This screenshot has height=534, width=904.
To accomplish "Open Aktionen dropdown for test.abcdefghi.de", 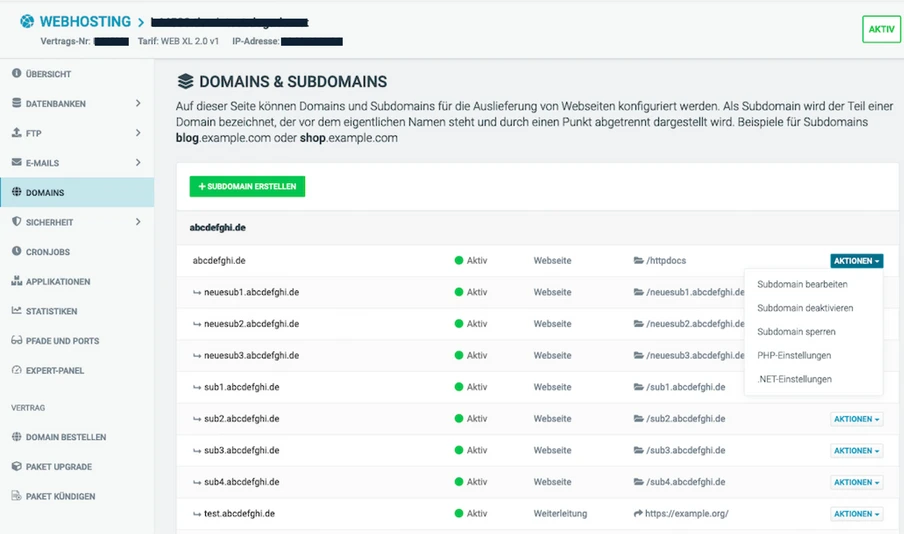I will click(x=856, y=514).
